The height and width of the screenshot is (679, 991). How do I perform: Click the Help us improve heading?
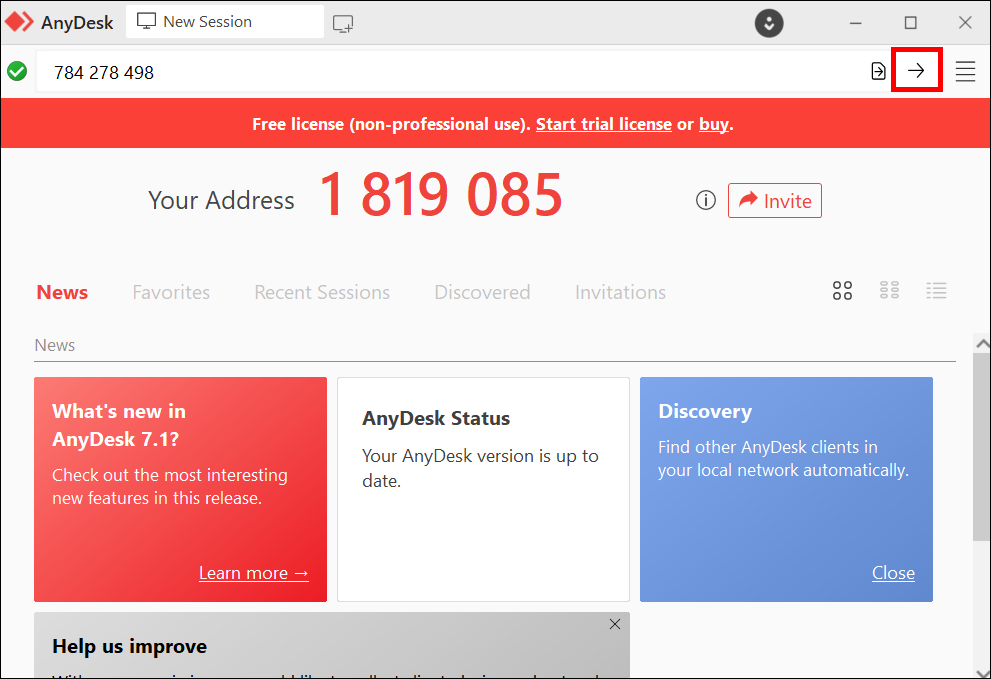coord(130,646)
